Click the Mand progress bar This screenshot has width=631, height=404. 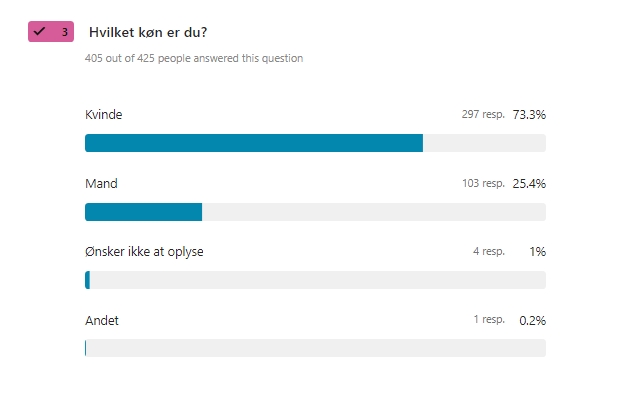(315, 212)
